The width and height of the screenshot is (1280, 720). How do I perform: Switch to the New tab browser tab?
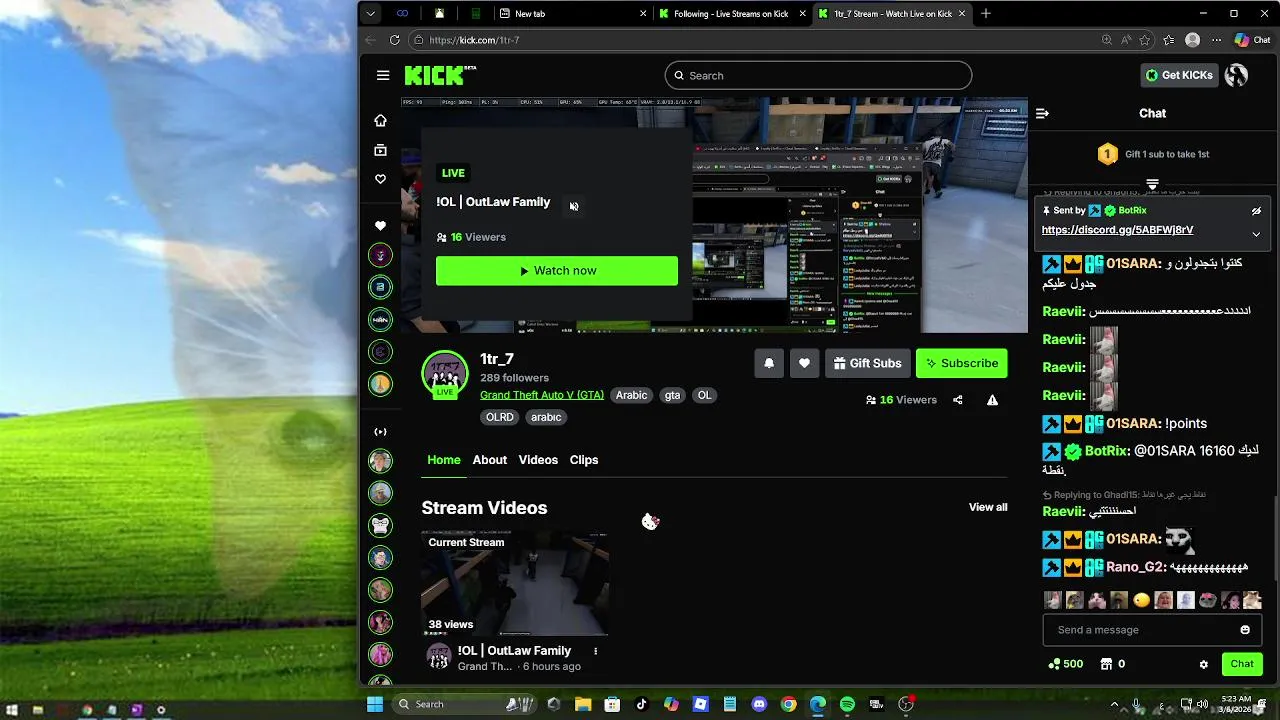(x=573, y=14)
